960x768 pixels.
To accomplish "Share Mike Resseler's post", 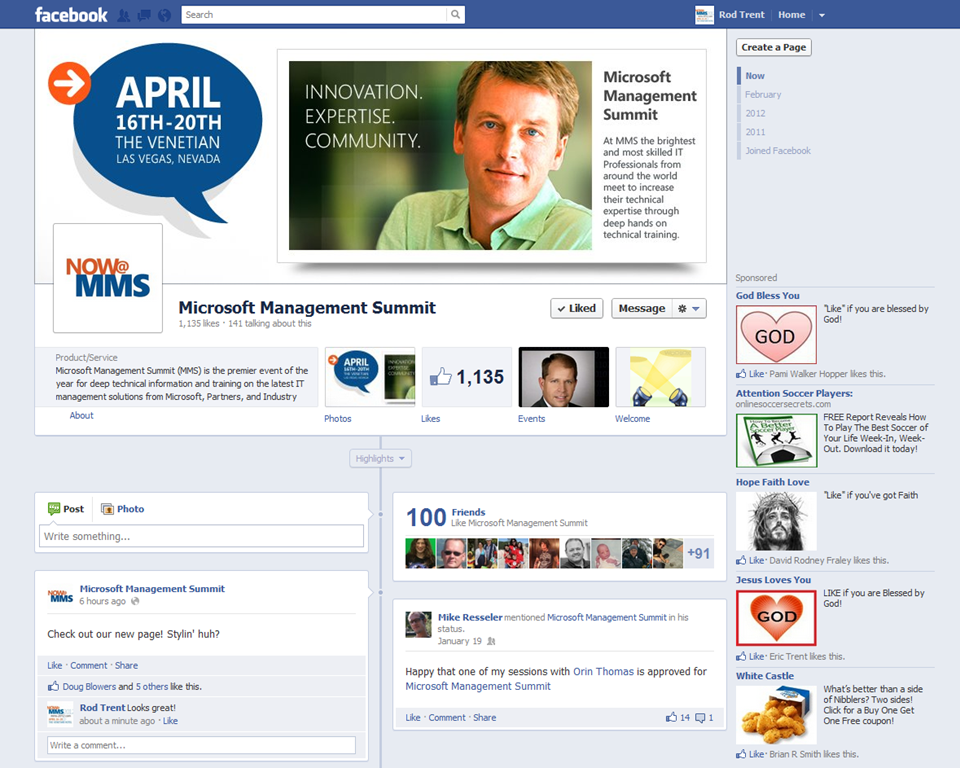I will [x=484, y=718].
